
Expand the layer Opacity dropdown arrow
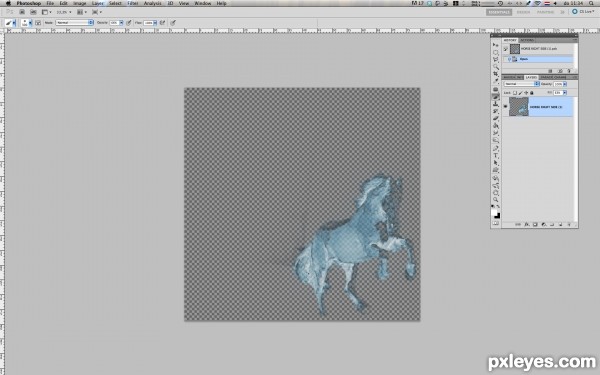pos(565,84)
